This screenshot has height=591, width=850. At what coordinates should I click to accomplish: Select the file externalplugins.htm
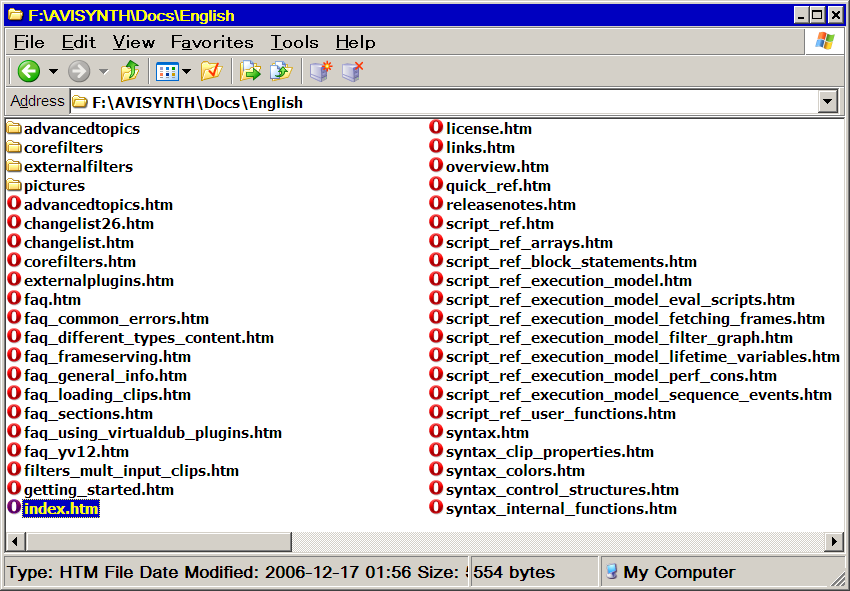99,280
